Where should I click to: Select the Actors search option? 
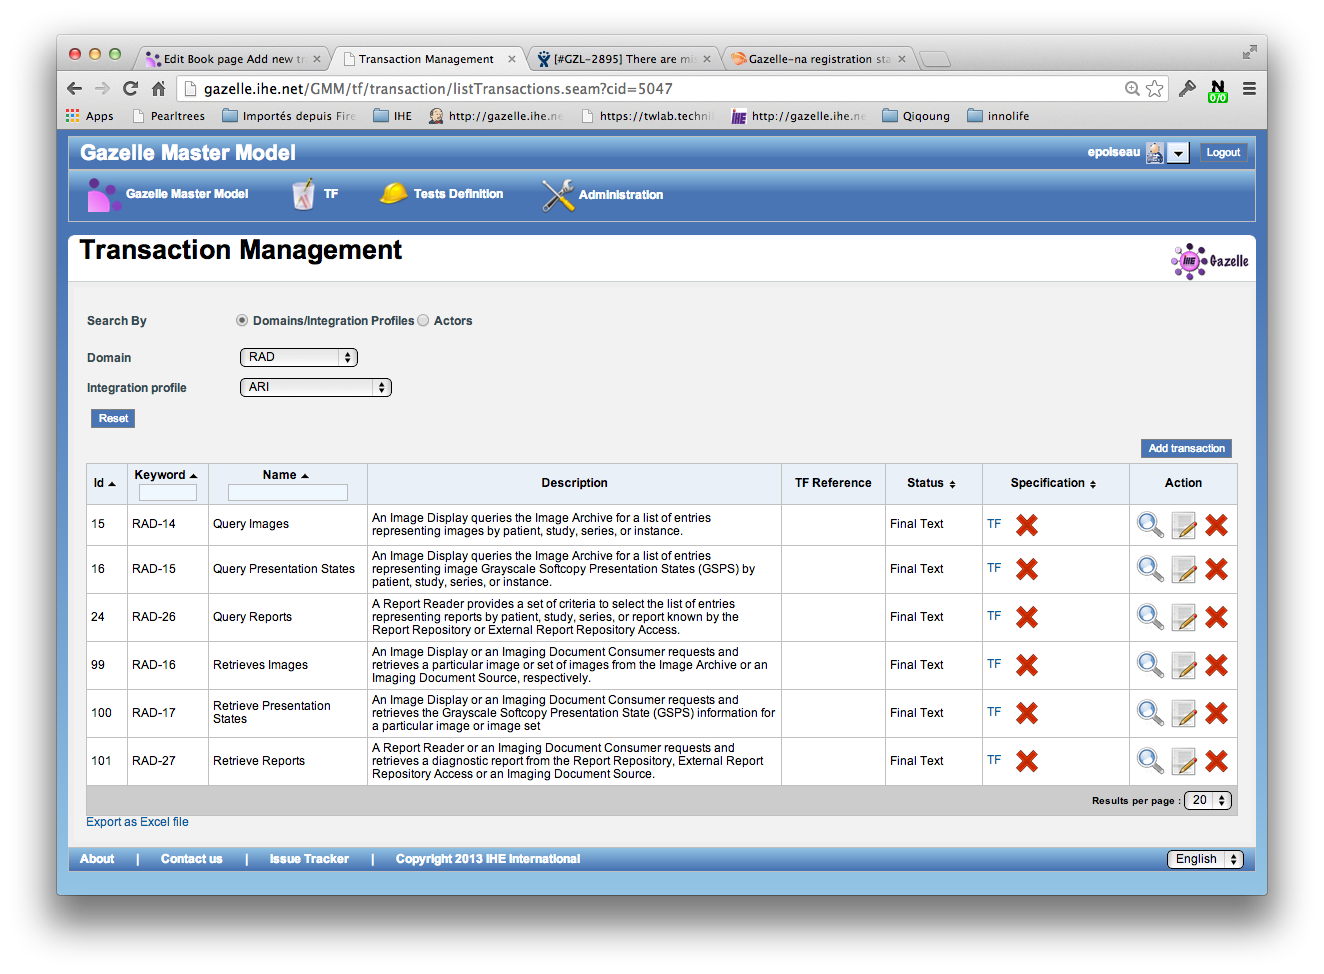423,321
